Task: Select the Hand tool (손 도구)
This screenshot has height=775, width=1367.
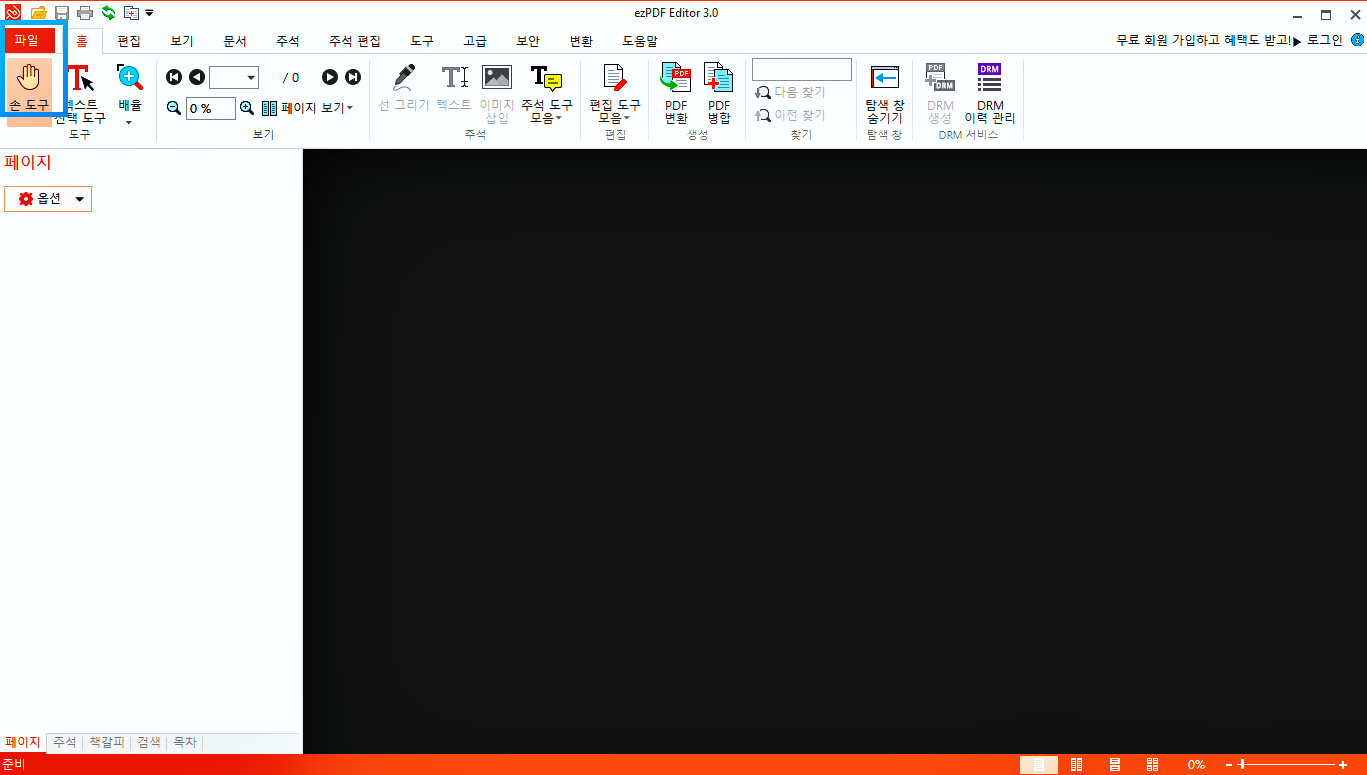Action: click(30, 87)
